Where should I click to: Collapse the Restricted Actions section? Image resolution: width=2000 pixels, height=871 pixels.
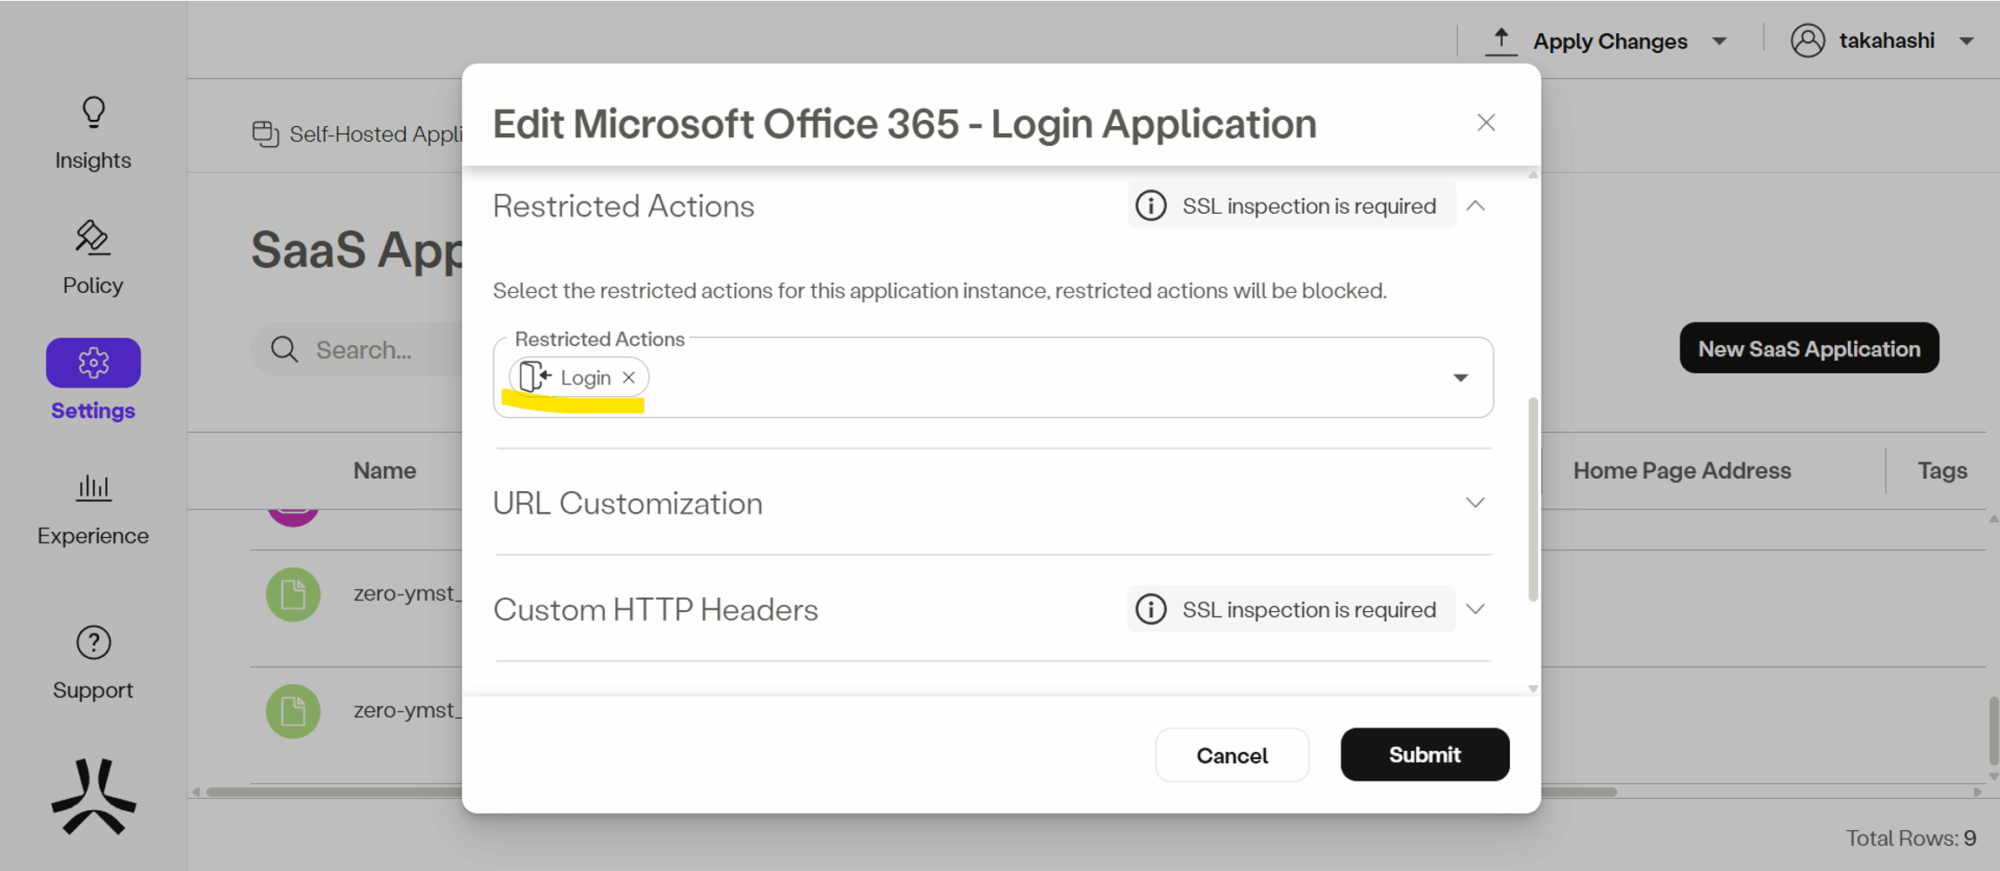1475,206
